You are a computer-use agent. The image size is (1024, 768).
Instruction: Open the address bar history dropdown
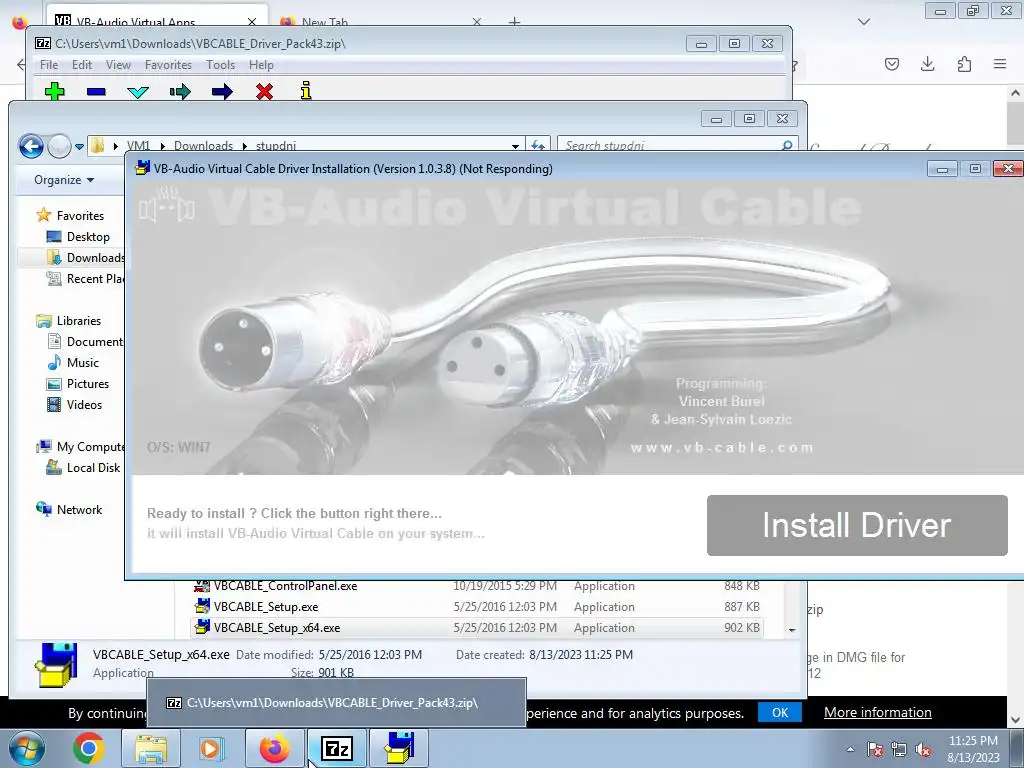point(515,146)
